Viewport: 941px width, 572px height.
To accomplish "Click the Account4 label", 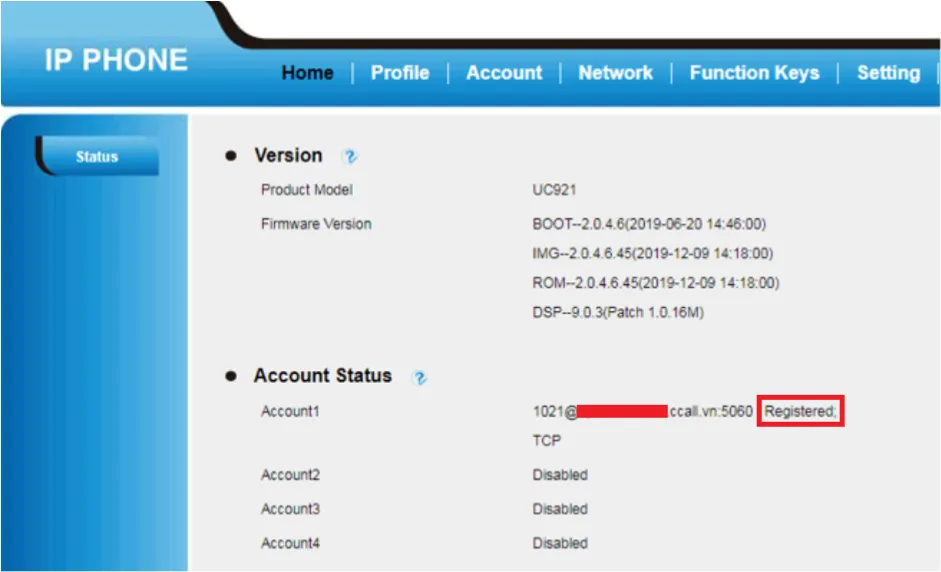I will click(x=290, y=543).
